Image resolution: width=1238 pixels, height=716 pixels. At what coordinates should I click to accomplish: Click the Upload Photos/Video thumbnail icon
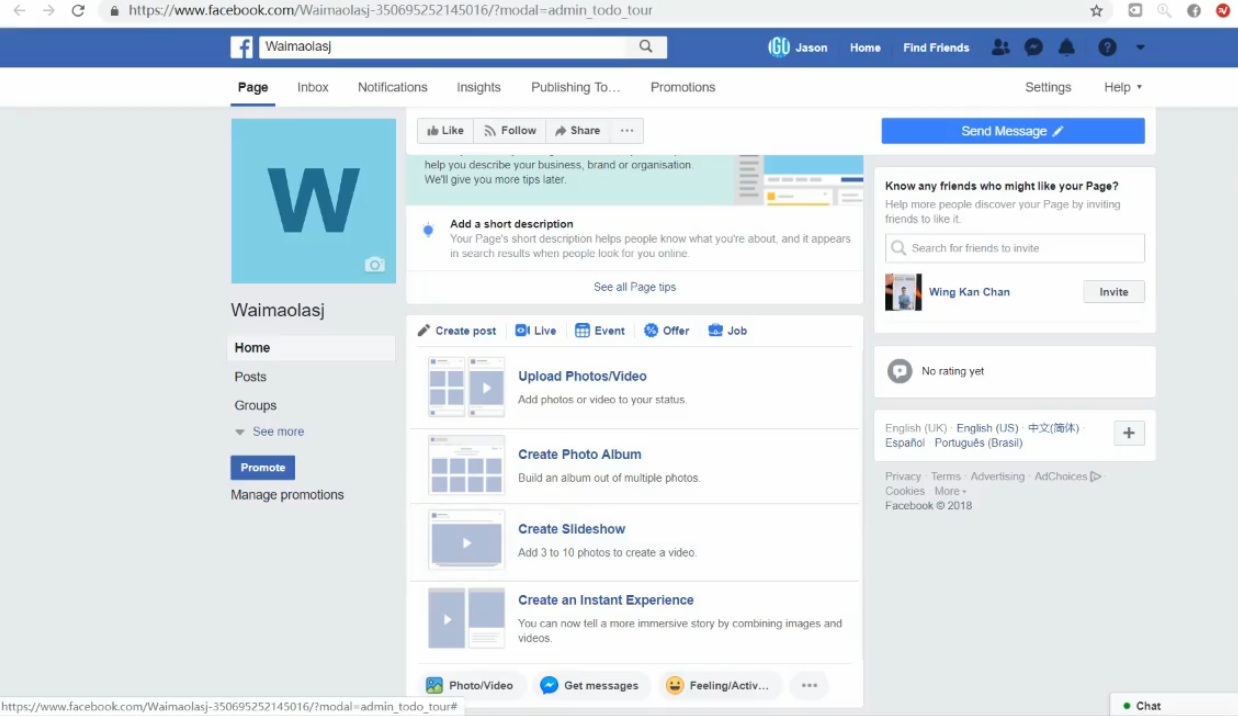pos(466,387)
